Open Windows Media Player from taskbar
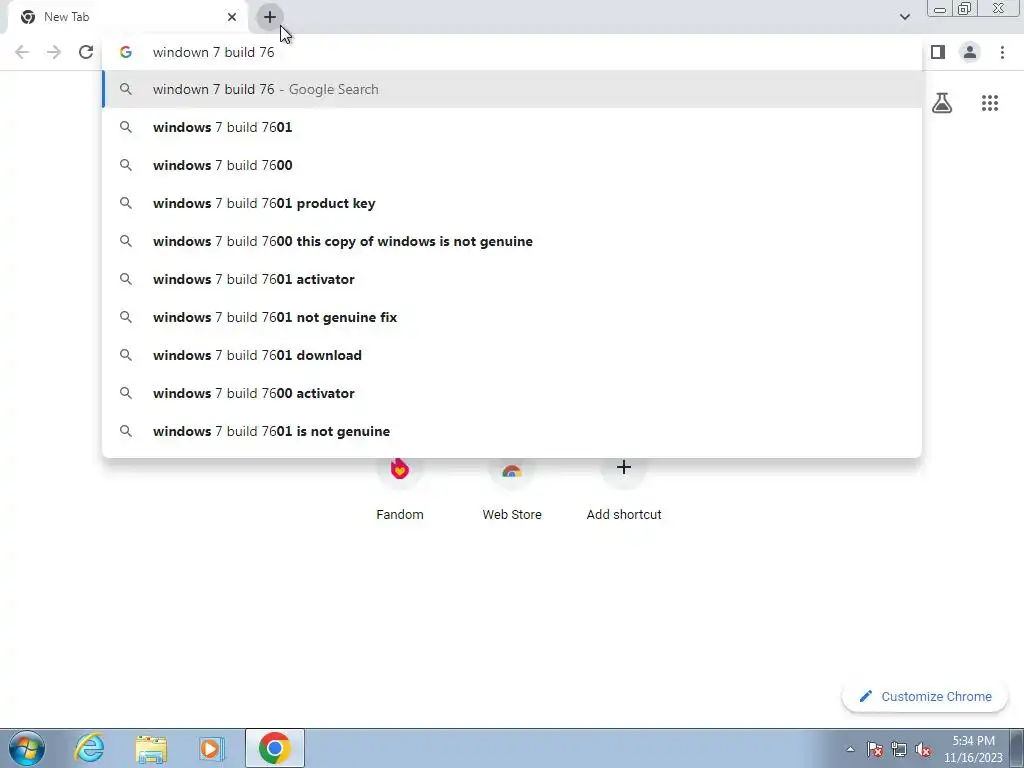 tap(212, 748)
